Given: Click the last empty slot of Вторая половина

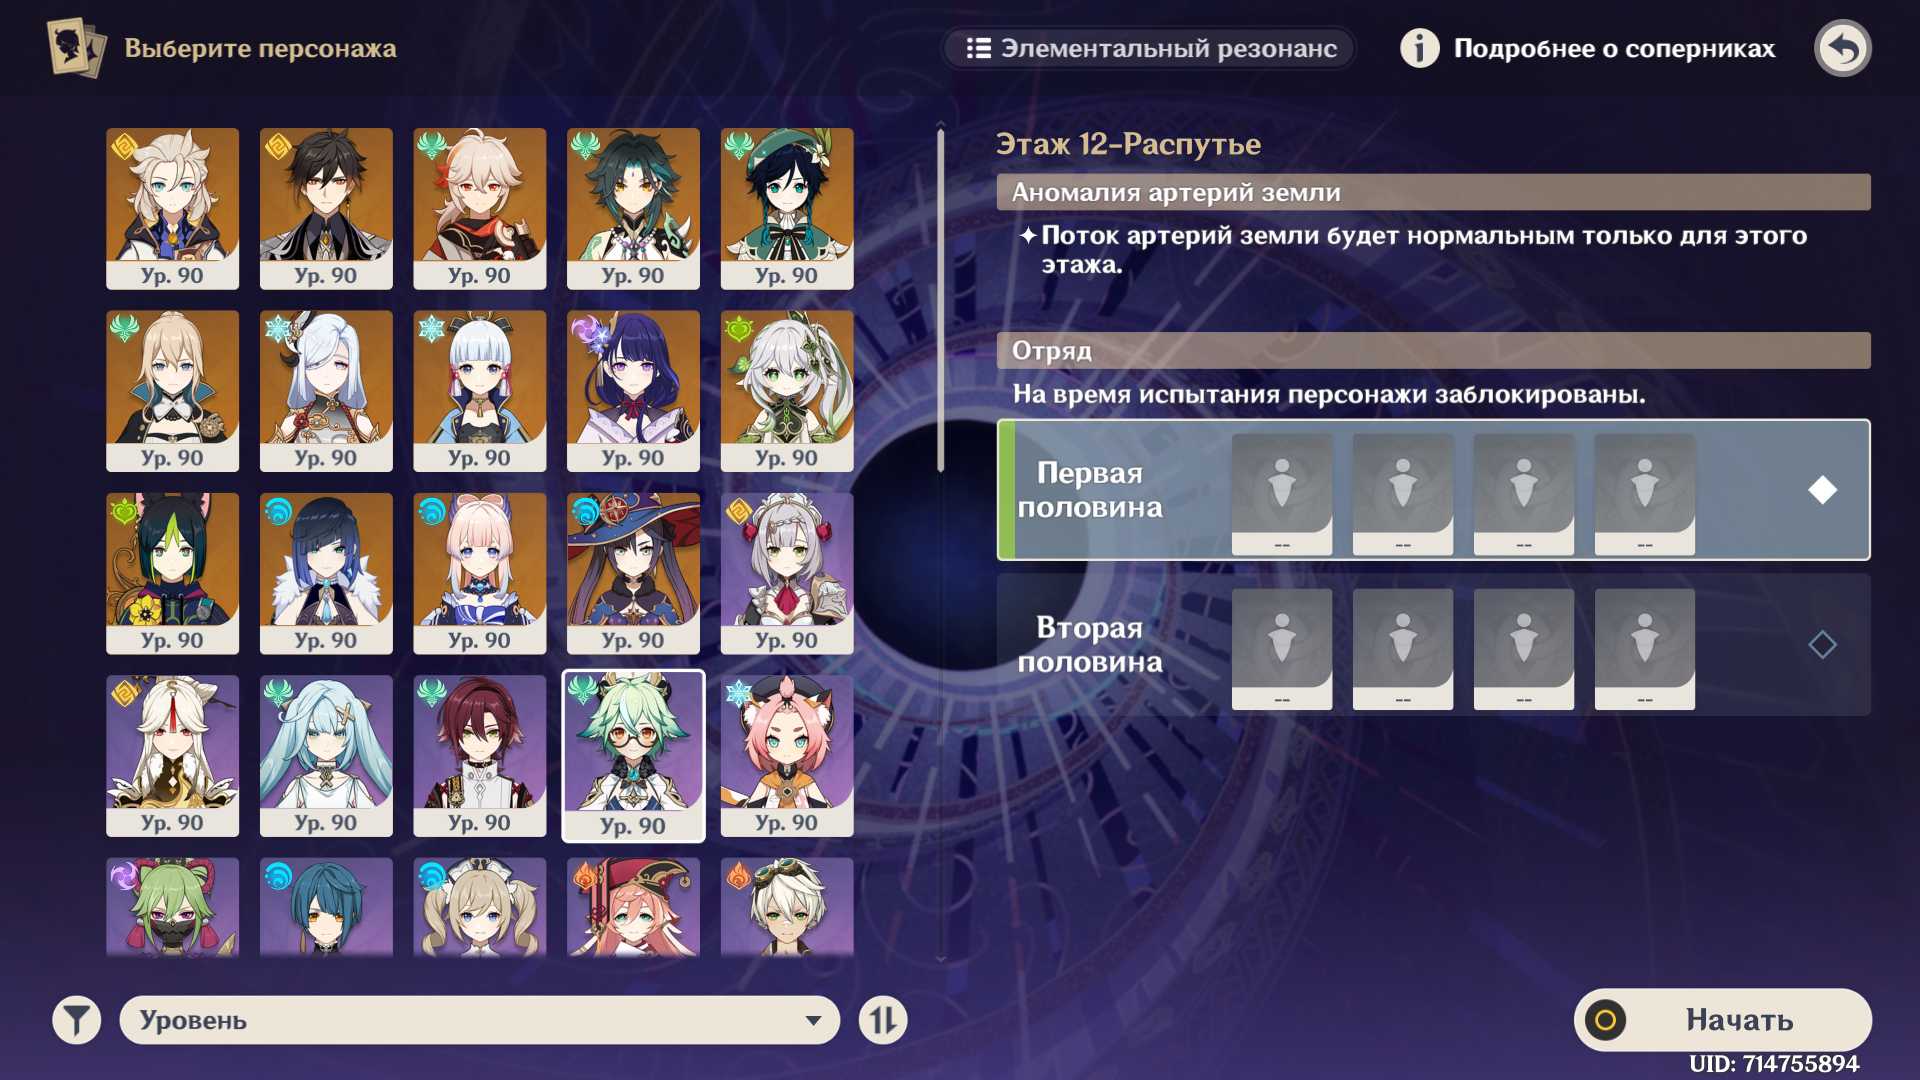Looking at the screenshot, I should coord(1645,649).
